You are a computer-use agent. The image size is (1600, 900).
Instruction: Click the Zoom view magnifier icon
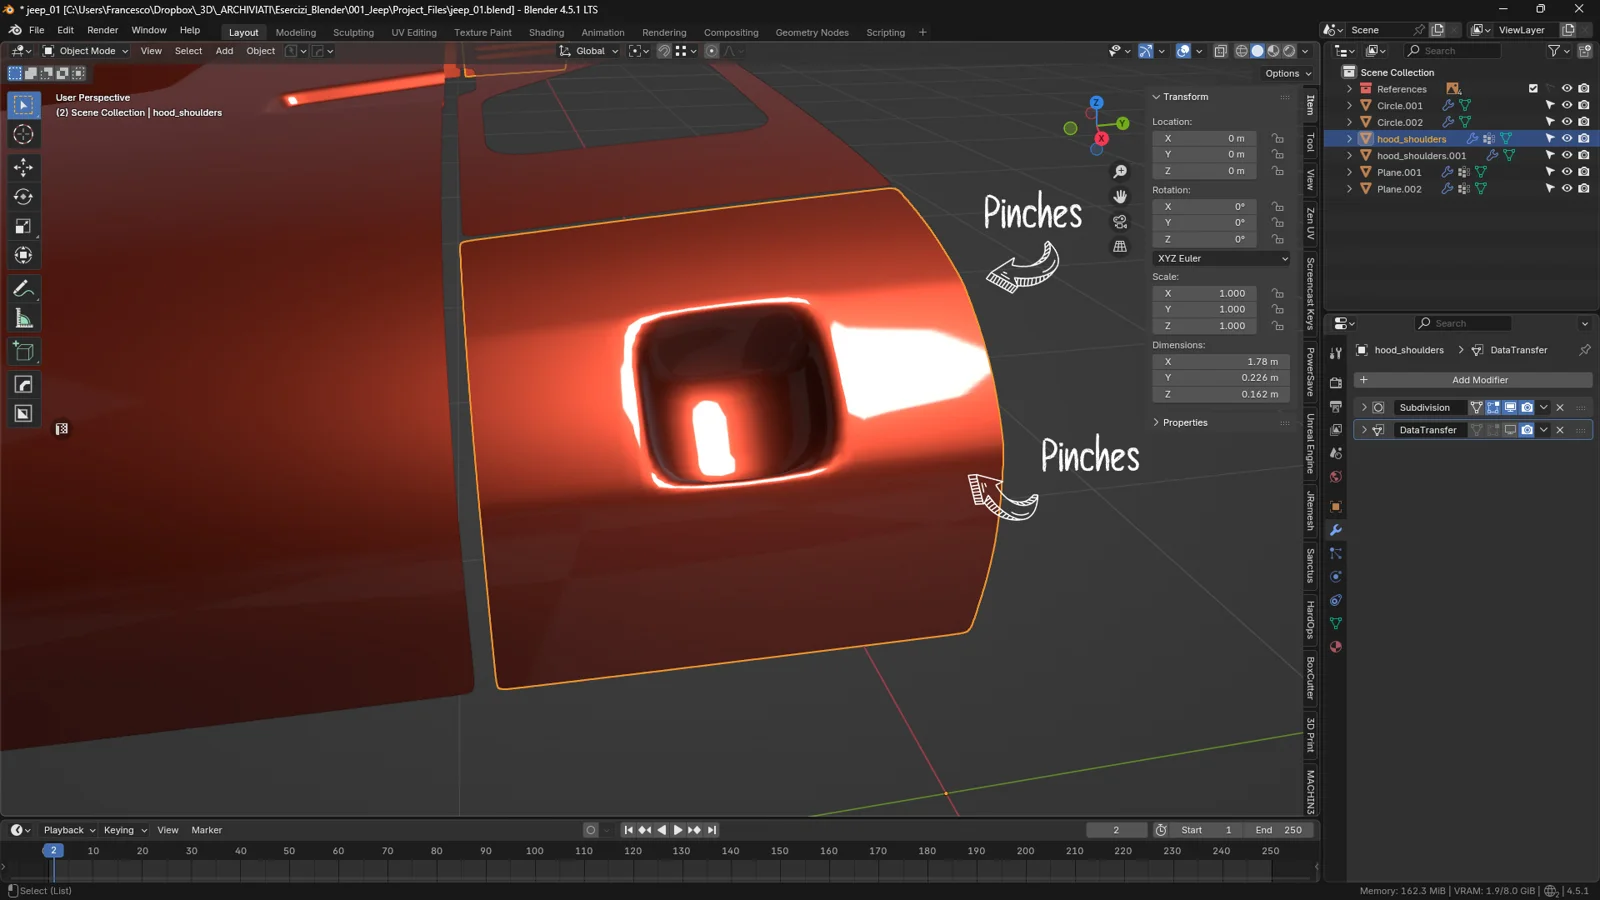pyautogui.click(x=1120, y=172)
